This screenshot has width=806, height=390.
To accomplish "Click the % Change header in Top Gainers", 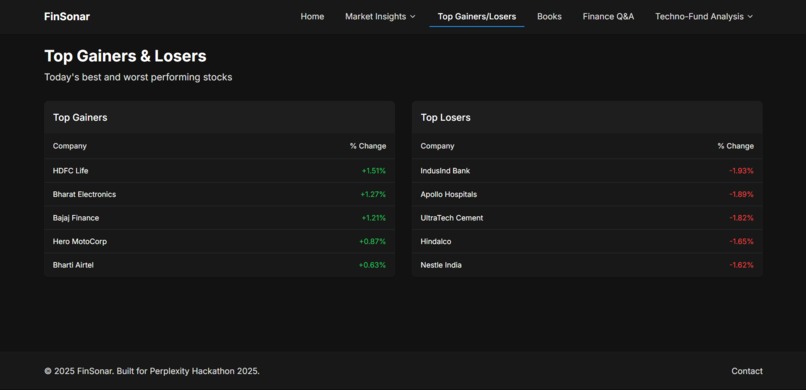I will pyautogui.click(x=368, y=146).
